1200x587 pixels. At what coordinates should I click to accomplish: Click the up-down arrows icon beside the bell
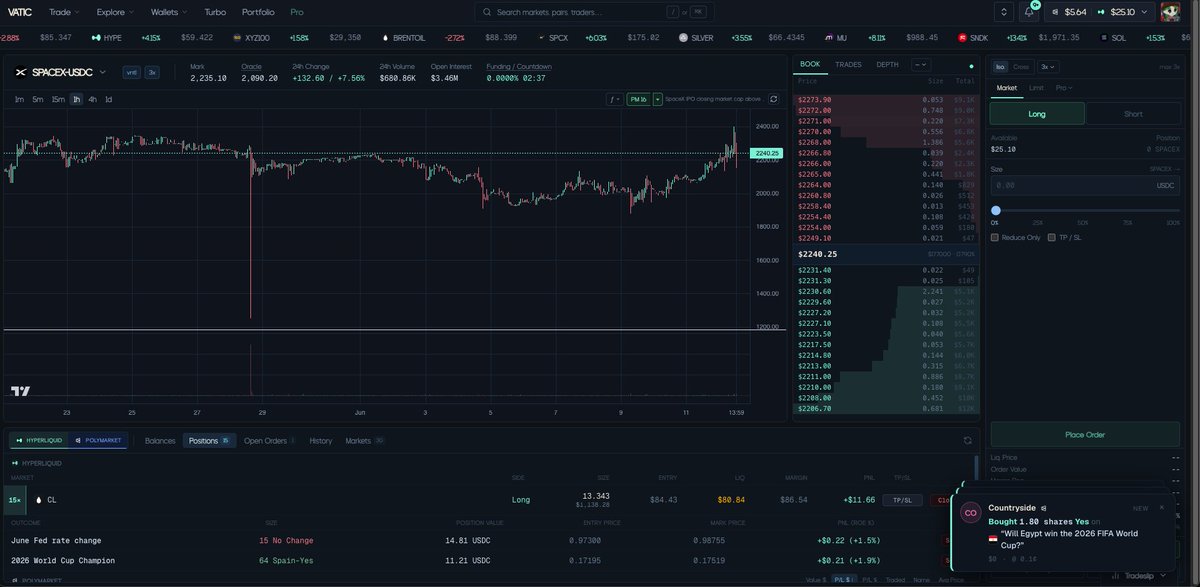click(1005, 12)
